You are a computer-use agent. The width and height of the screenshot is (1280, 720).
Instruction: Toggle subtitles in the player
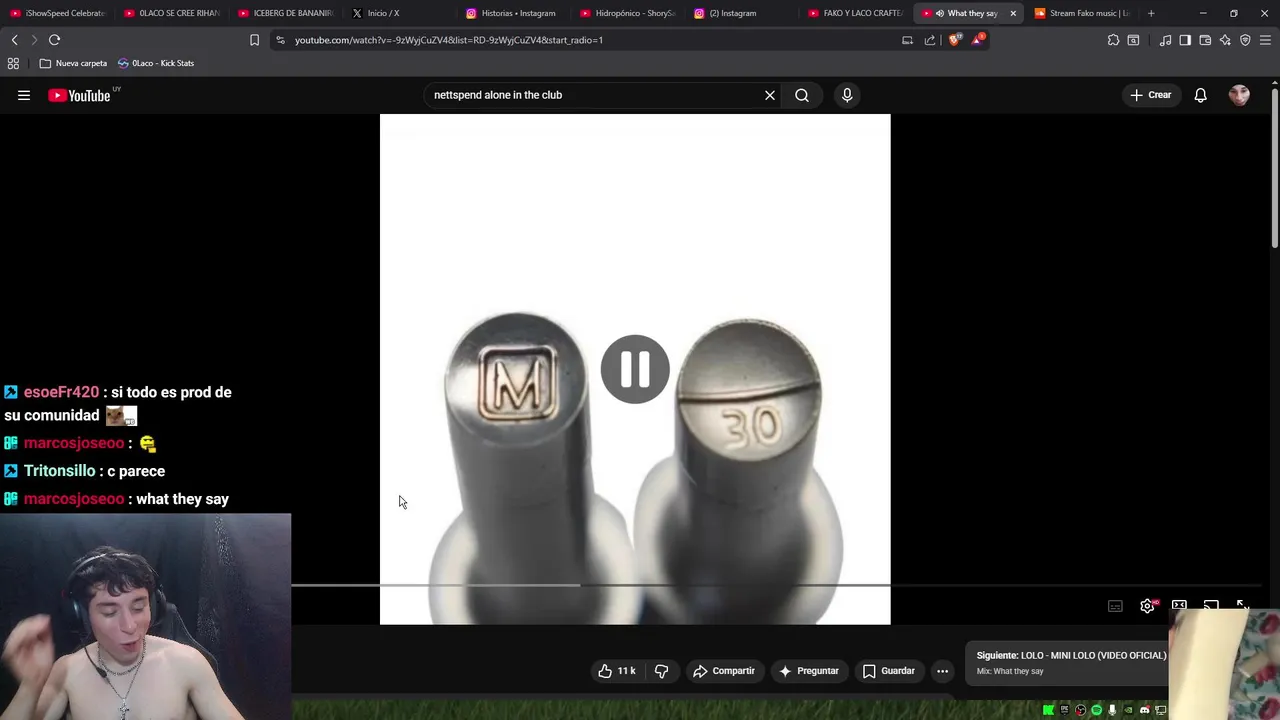1115,606
